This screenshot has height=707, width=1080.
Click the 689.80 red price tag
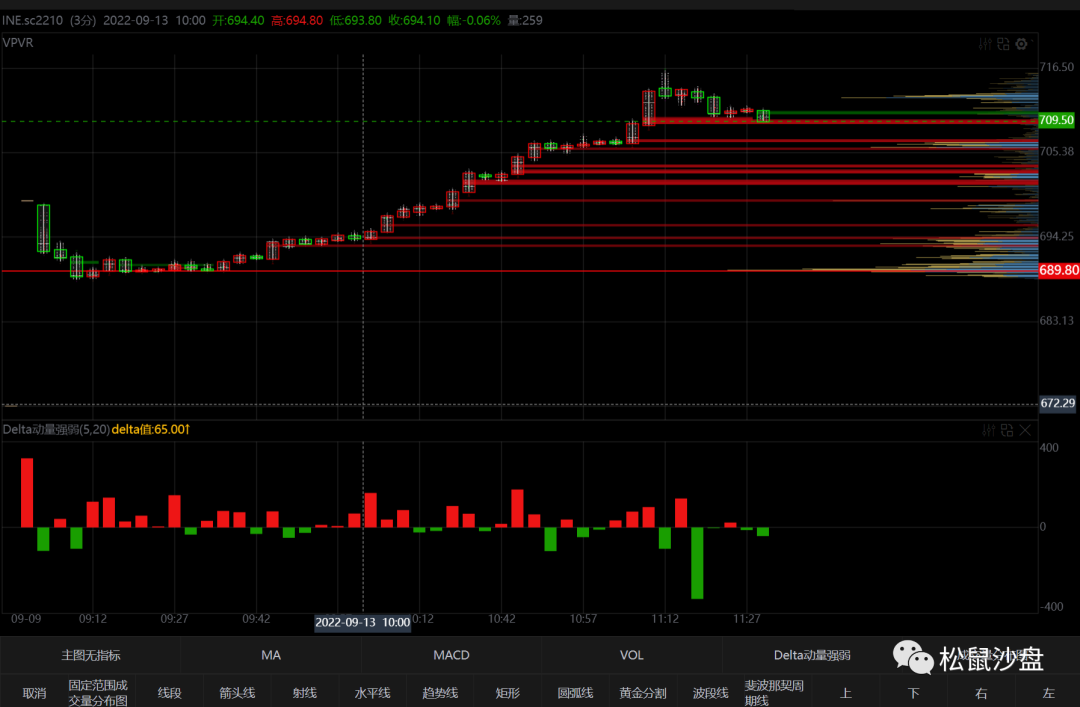coord(1059,270)
